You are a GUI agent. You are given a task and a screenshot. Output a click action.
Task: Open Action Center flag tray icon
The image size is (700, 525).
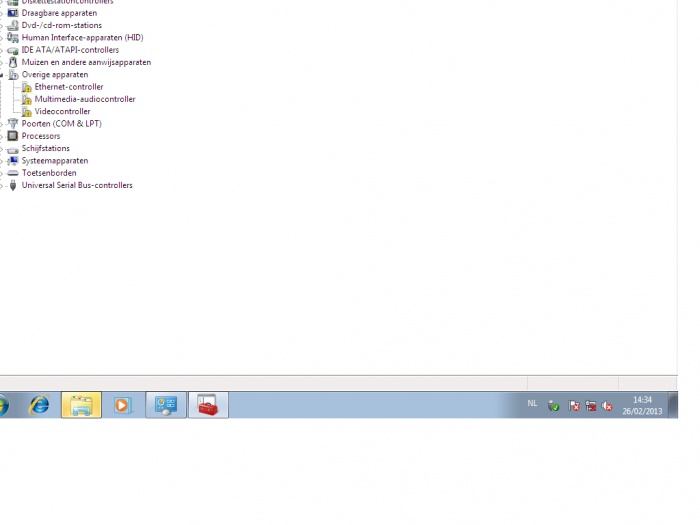[574, 406]
